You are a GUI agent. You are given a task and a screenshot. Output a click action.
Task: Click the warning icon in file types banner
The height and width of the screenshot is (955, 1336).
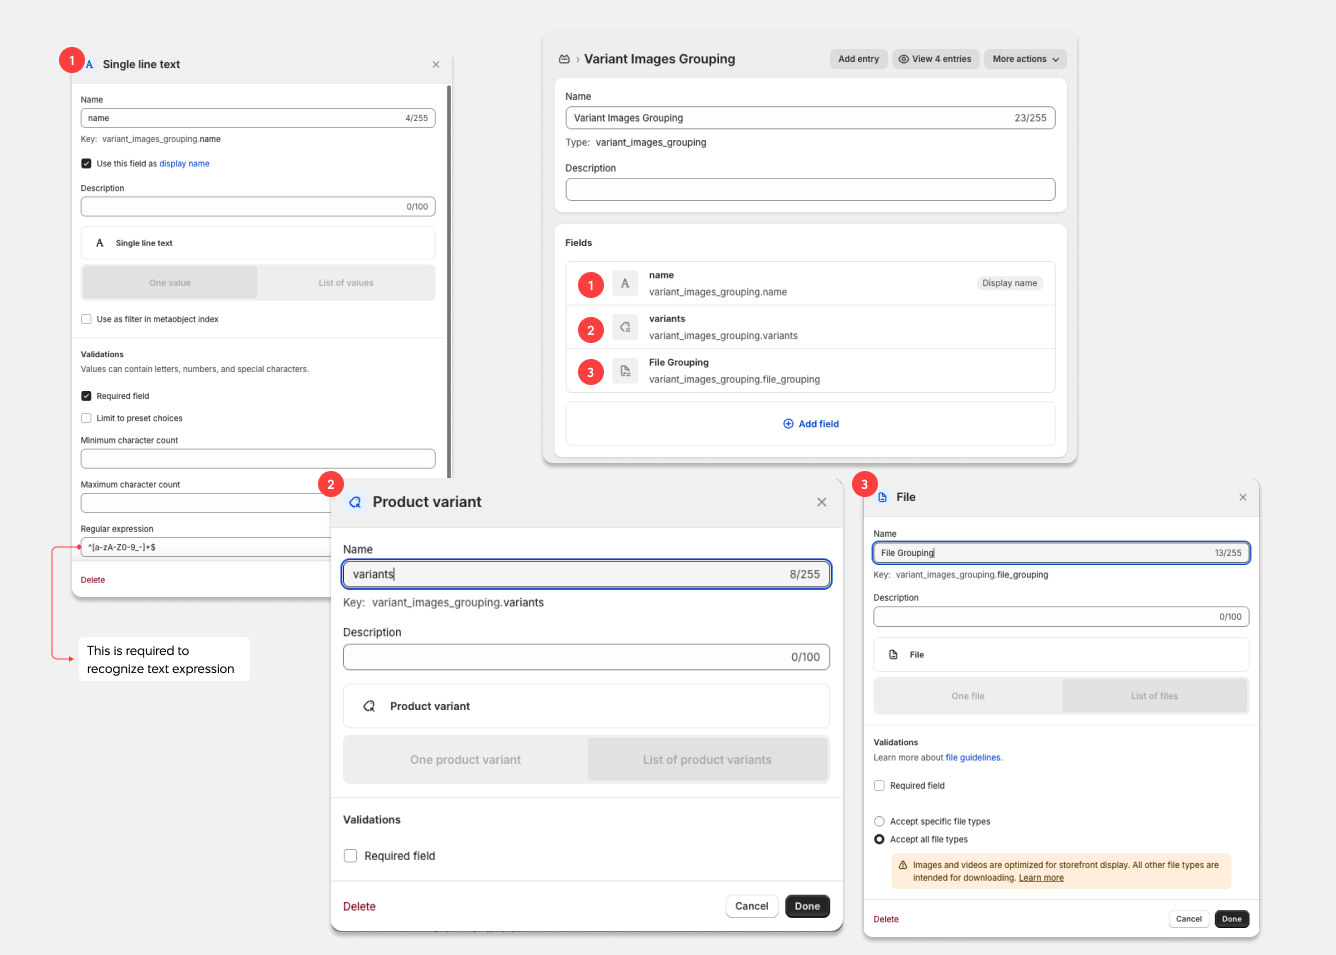tap(903, 866)
